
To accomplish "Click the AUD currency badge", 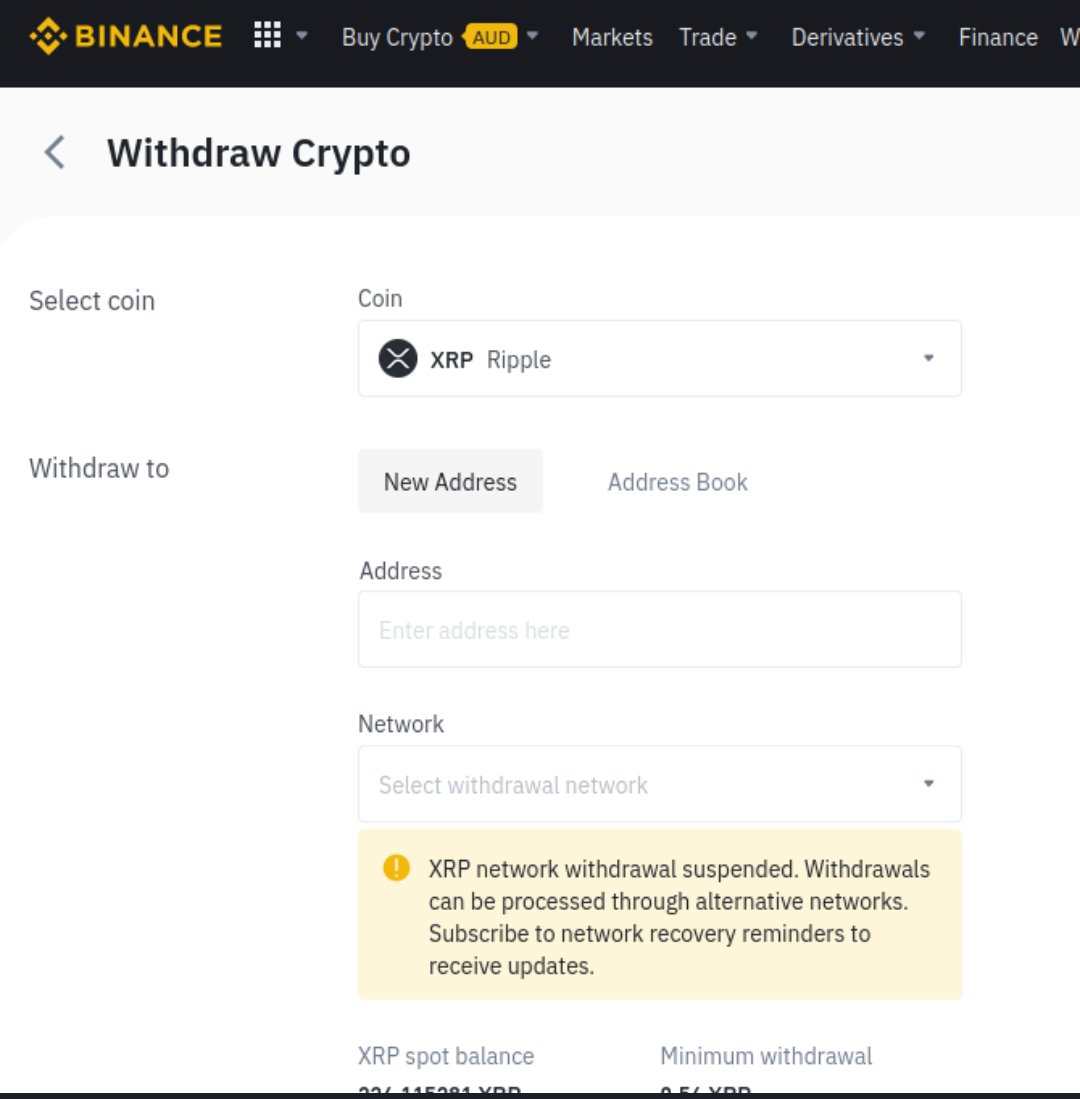I will [491, 36].
